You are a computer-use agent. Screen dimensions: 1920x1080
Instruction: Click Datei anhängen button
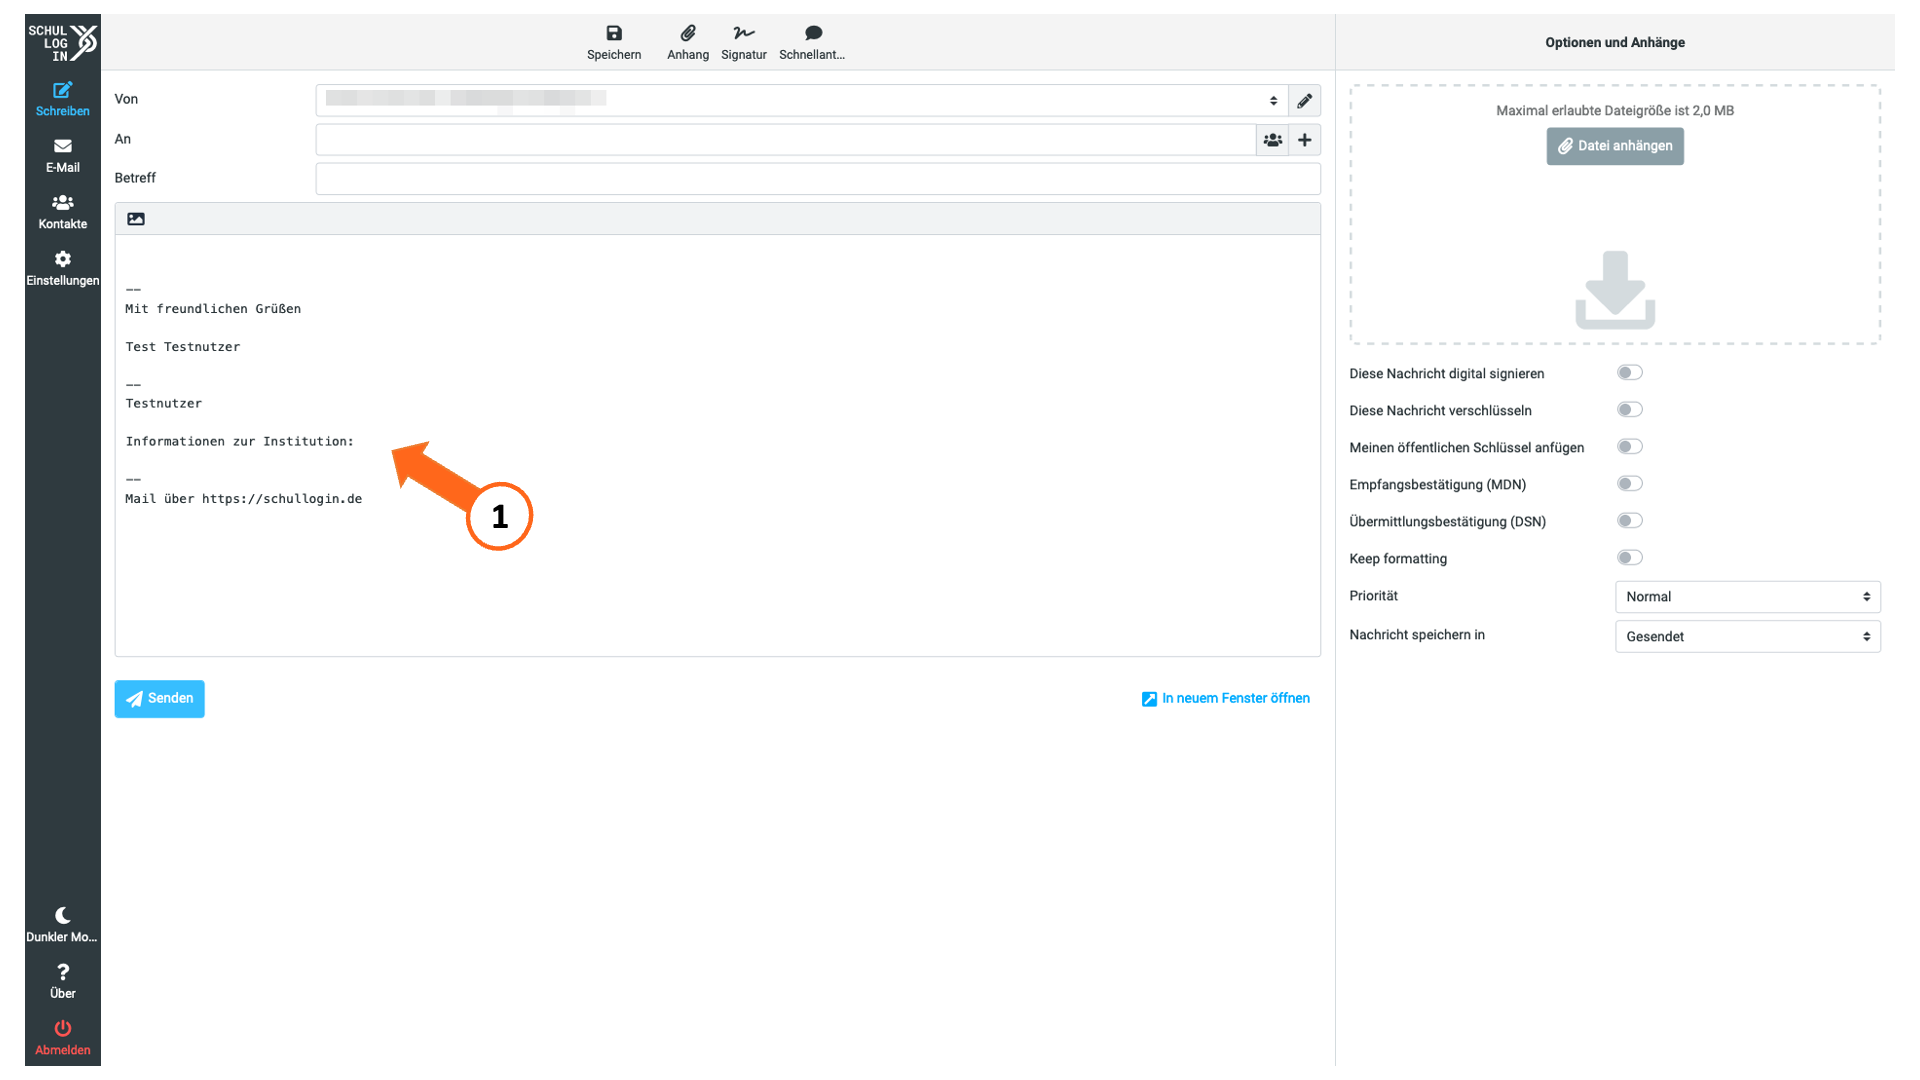pos(1615,146)
